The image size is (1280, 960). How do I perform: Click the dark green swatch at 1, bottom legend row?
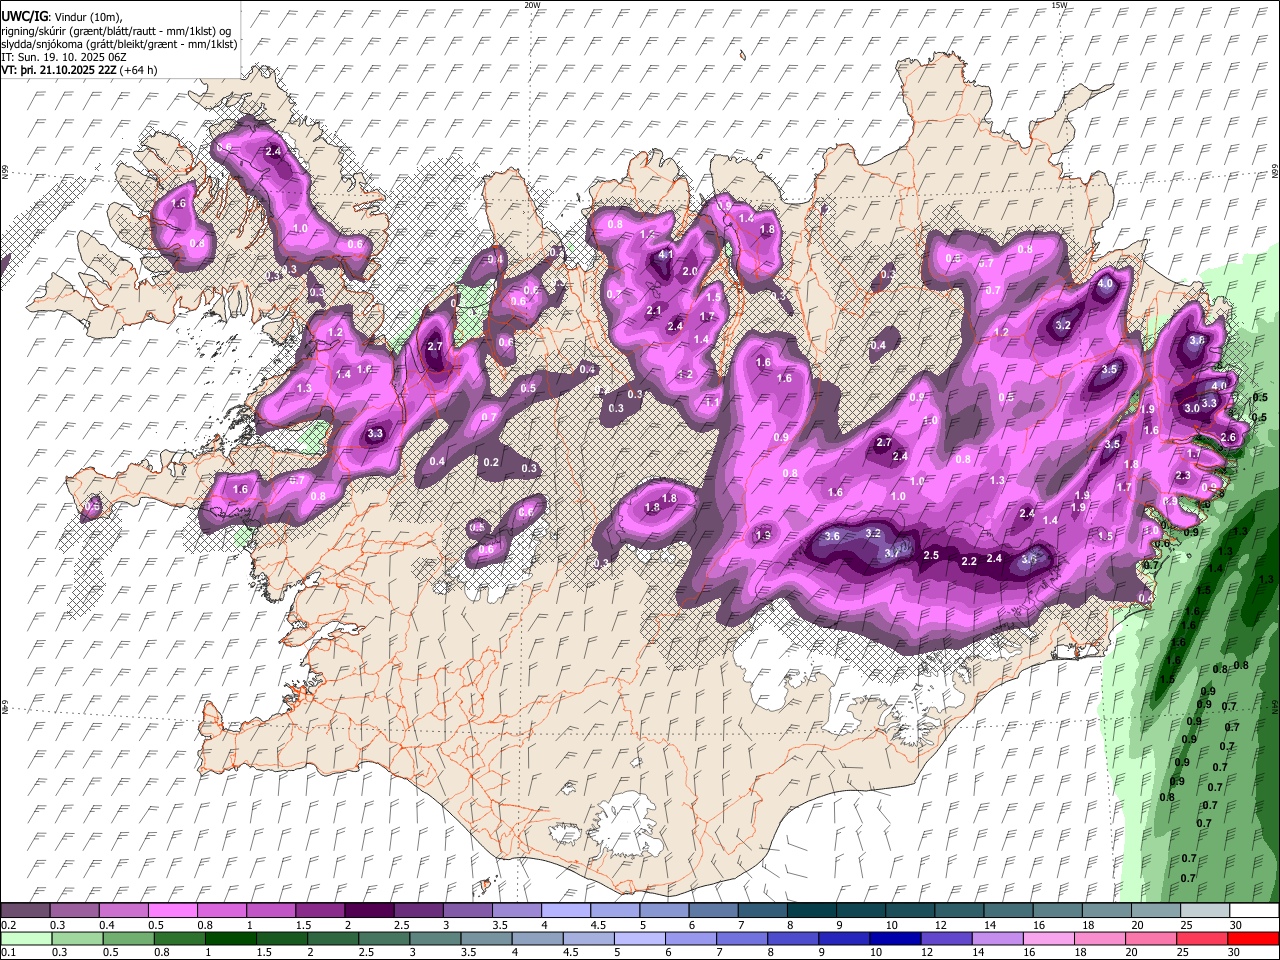pyautogui.click(x=230, y=939)
